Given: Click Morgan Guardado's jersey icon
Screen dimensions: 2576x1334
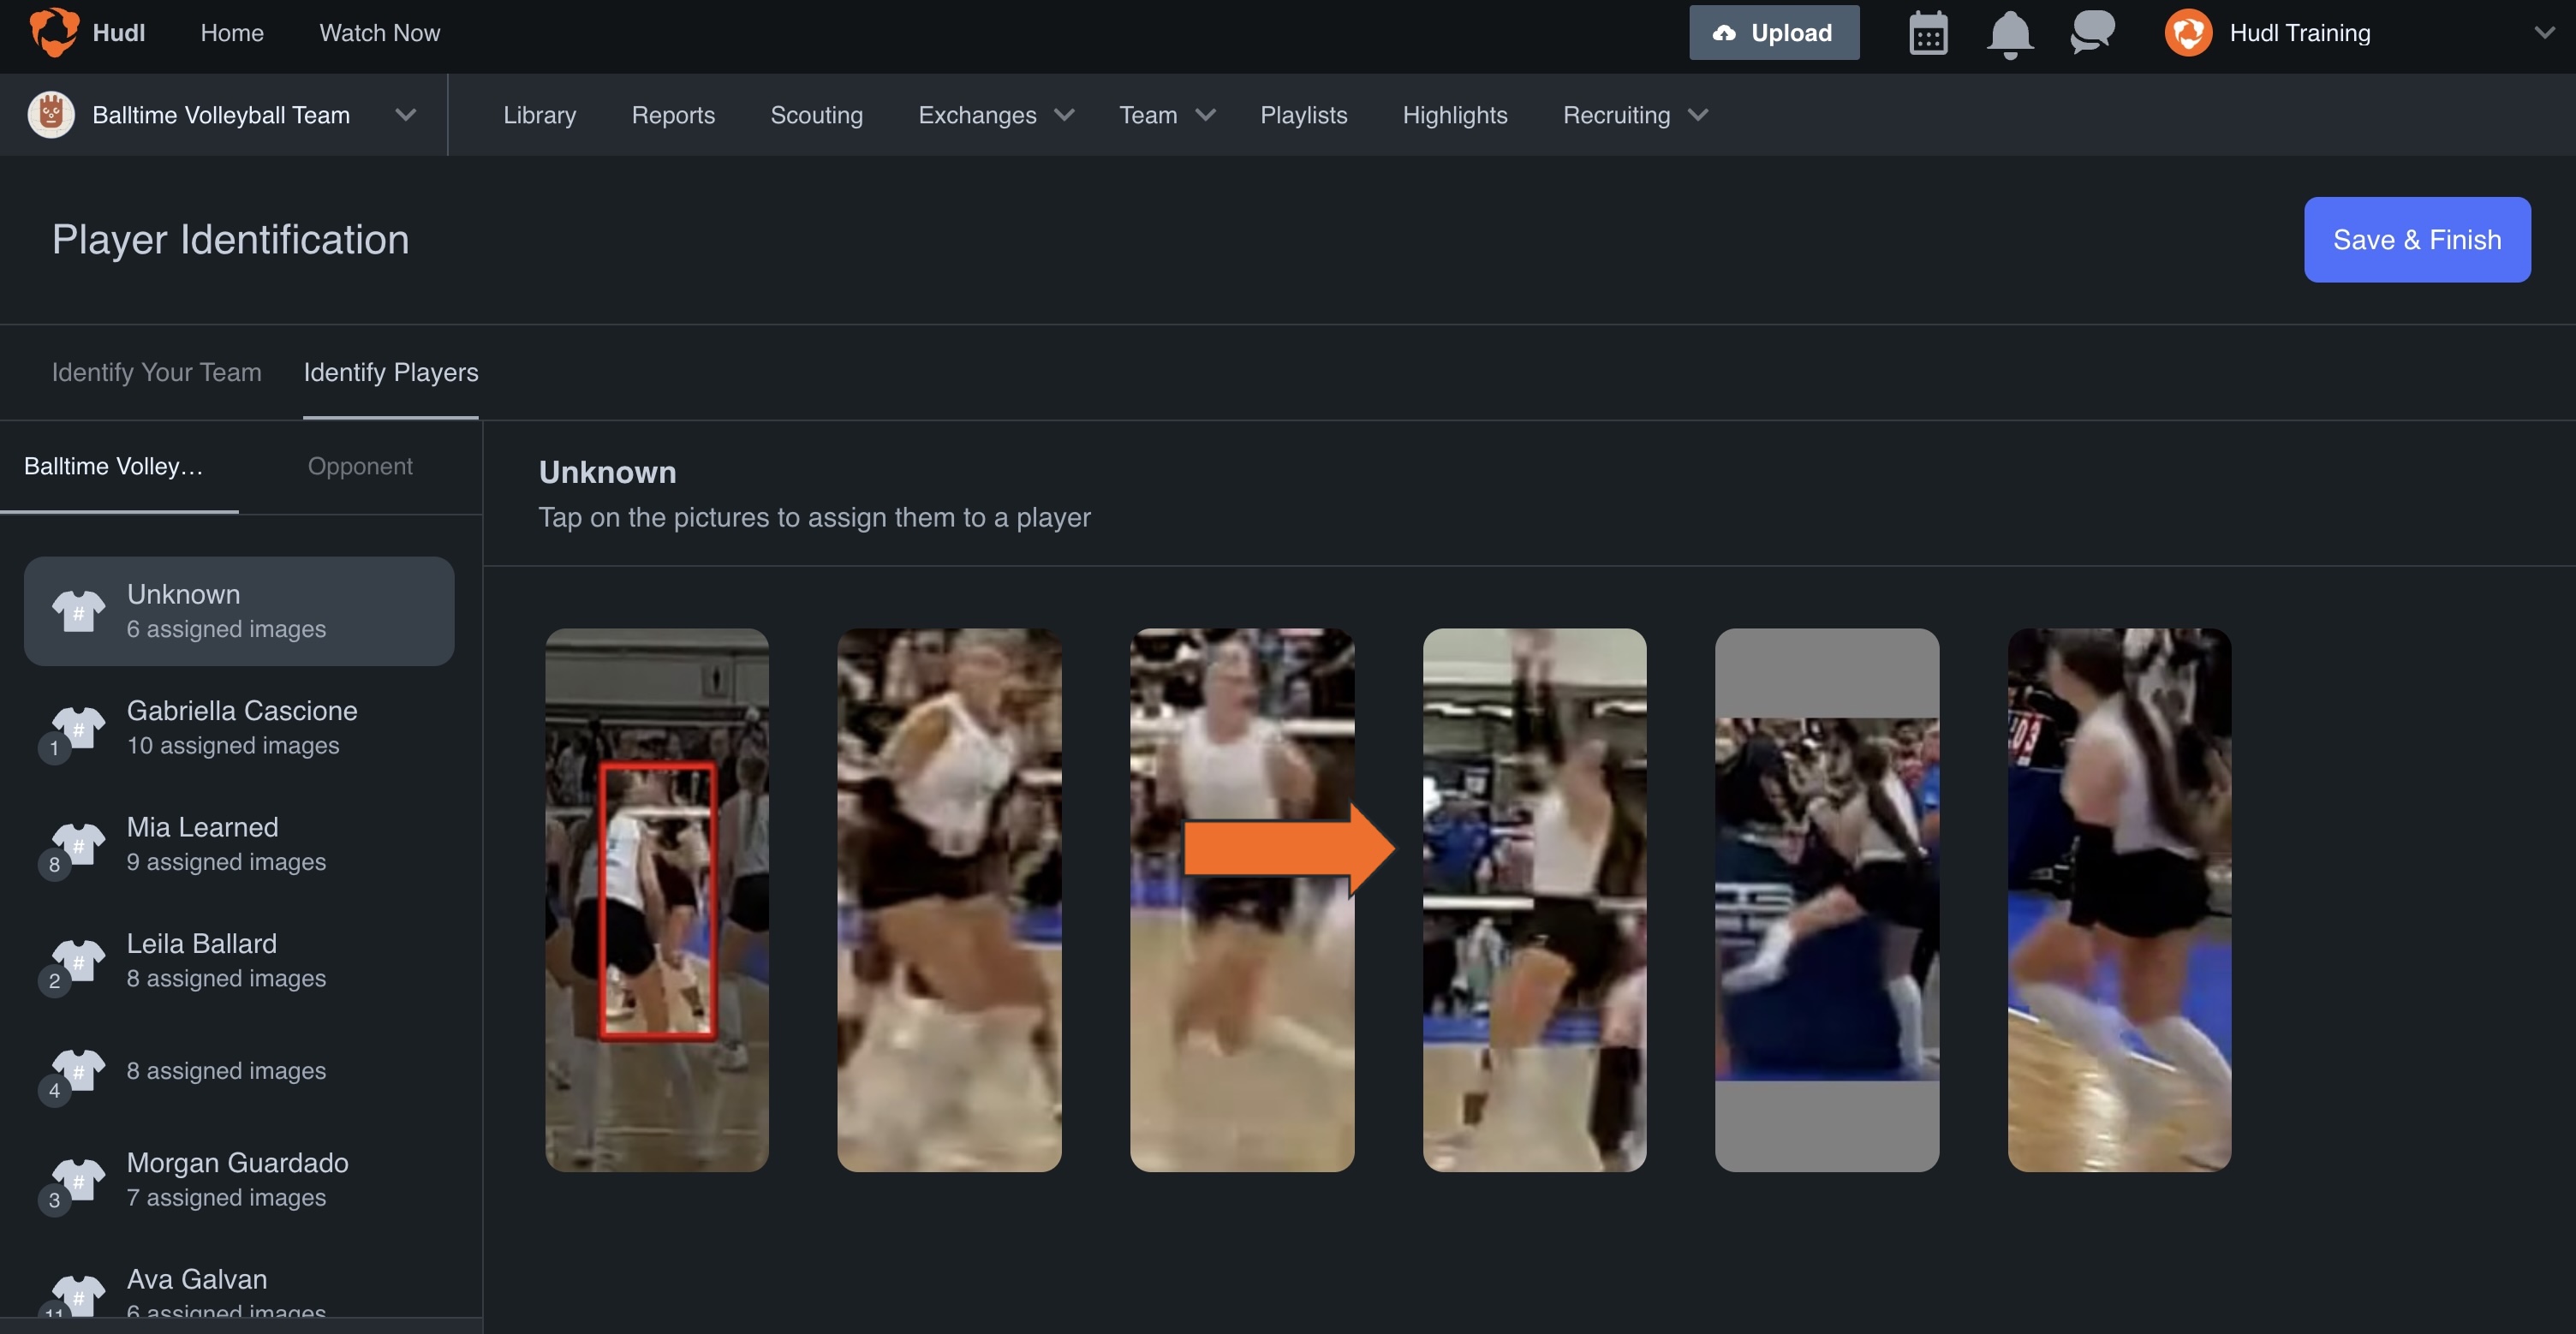Looking at the screenshot, I should (78, 1179).
